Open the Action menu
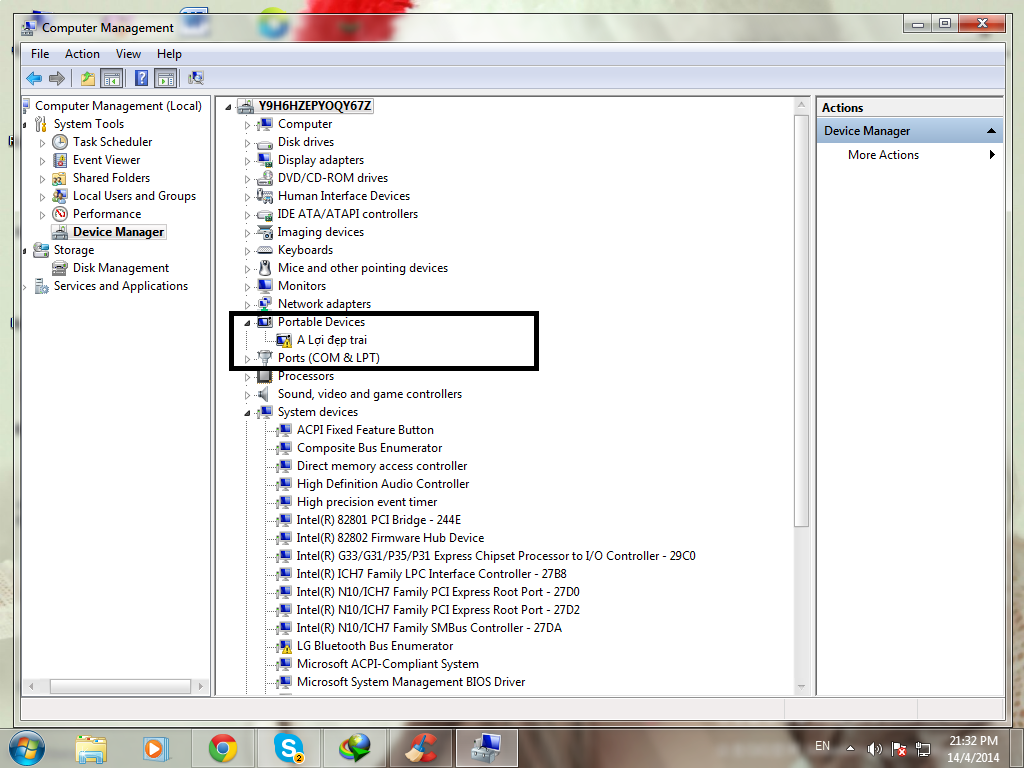Image resolution: width=1024 pixels, height=768 pixels. click(x=82, y=54)
